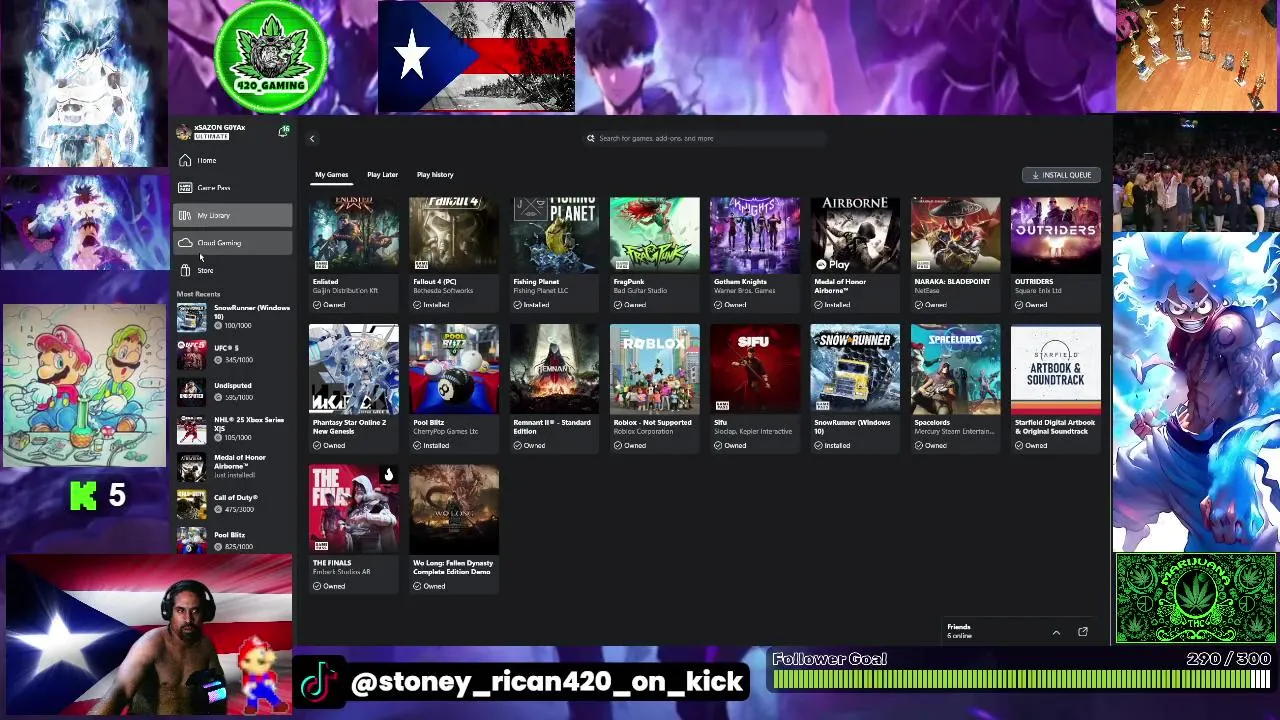Click the Installed status under Fallout 4
This screenshot has height=720, width=1280.
(431, 305)
